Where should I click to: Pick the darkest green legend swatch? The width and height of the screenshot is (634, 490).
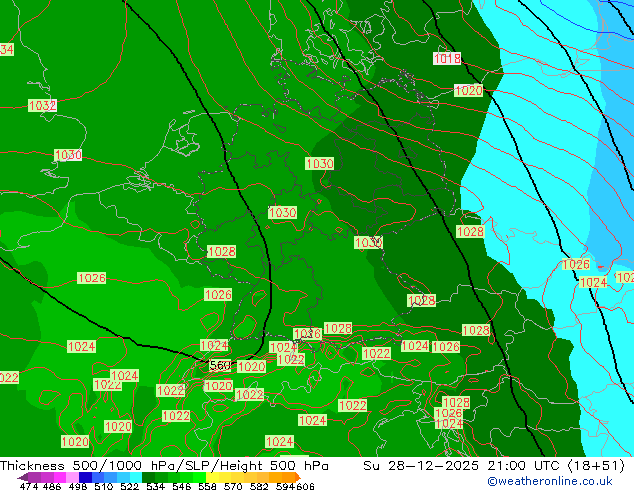(x=148, y=477)
